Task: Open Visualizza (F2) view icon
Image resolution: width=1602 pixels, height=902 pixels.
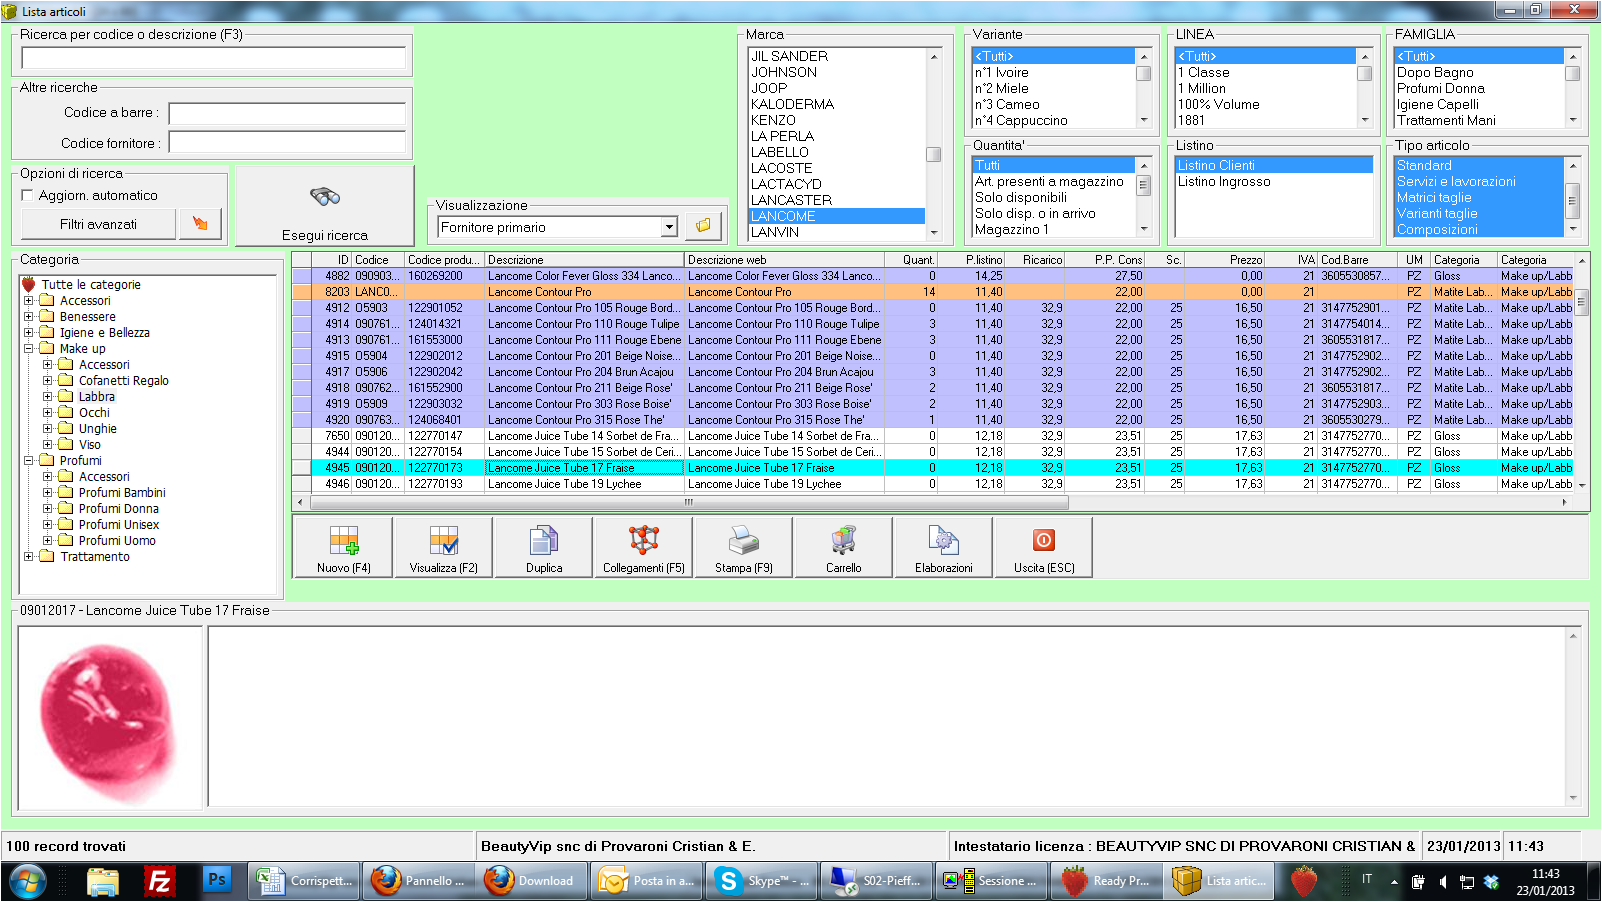Action: click(444, 541)
